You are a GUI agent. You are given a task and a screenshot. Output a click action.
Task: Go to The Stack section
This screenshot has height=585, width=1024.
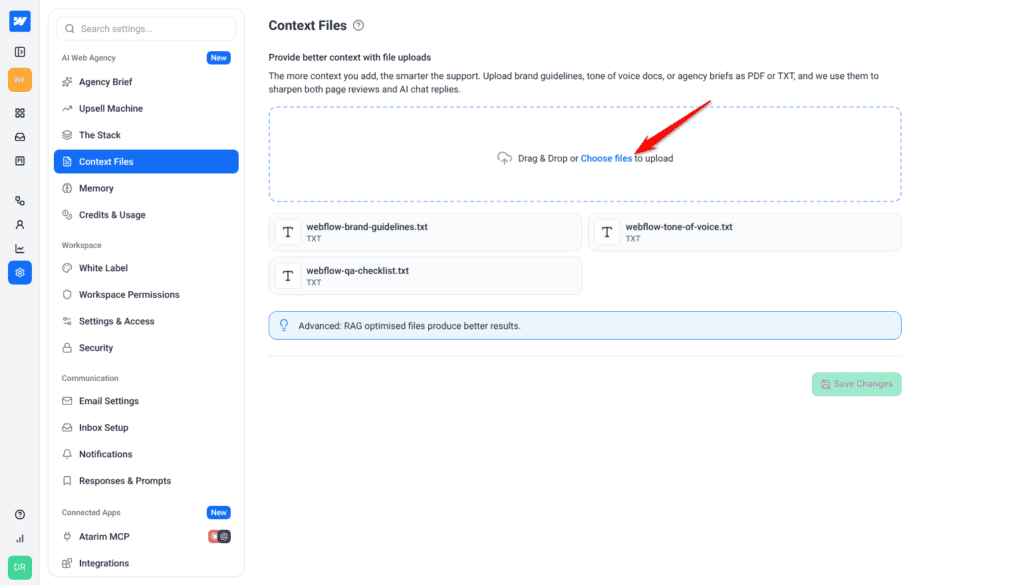[146, 135]
